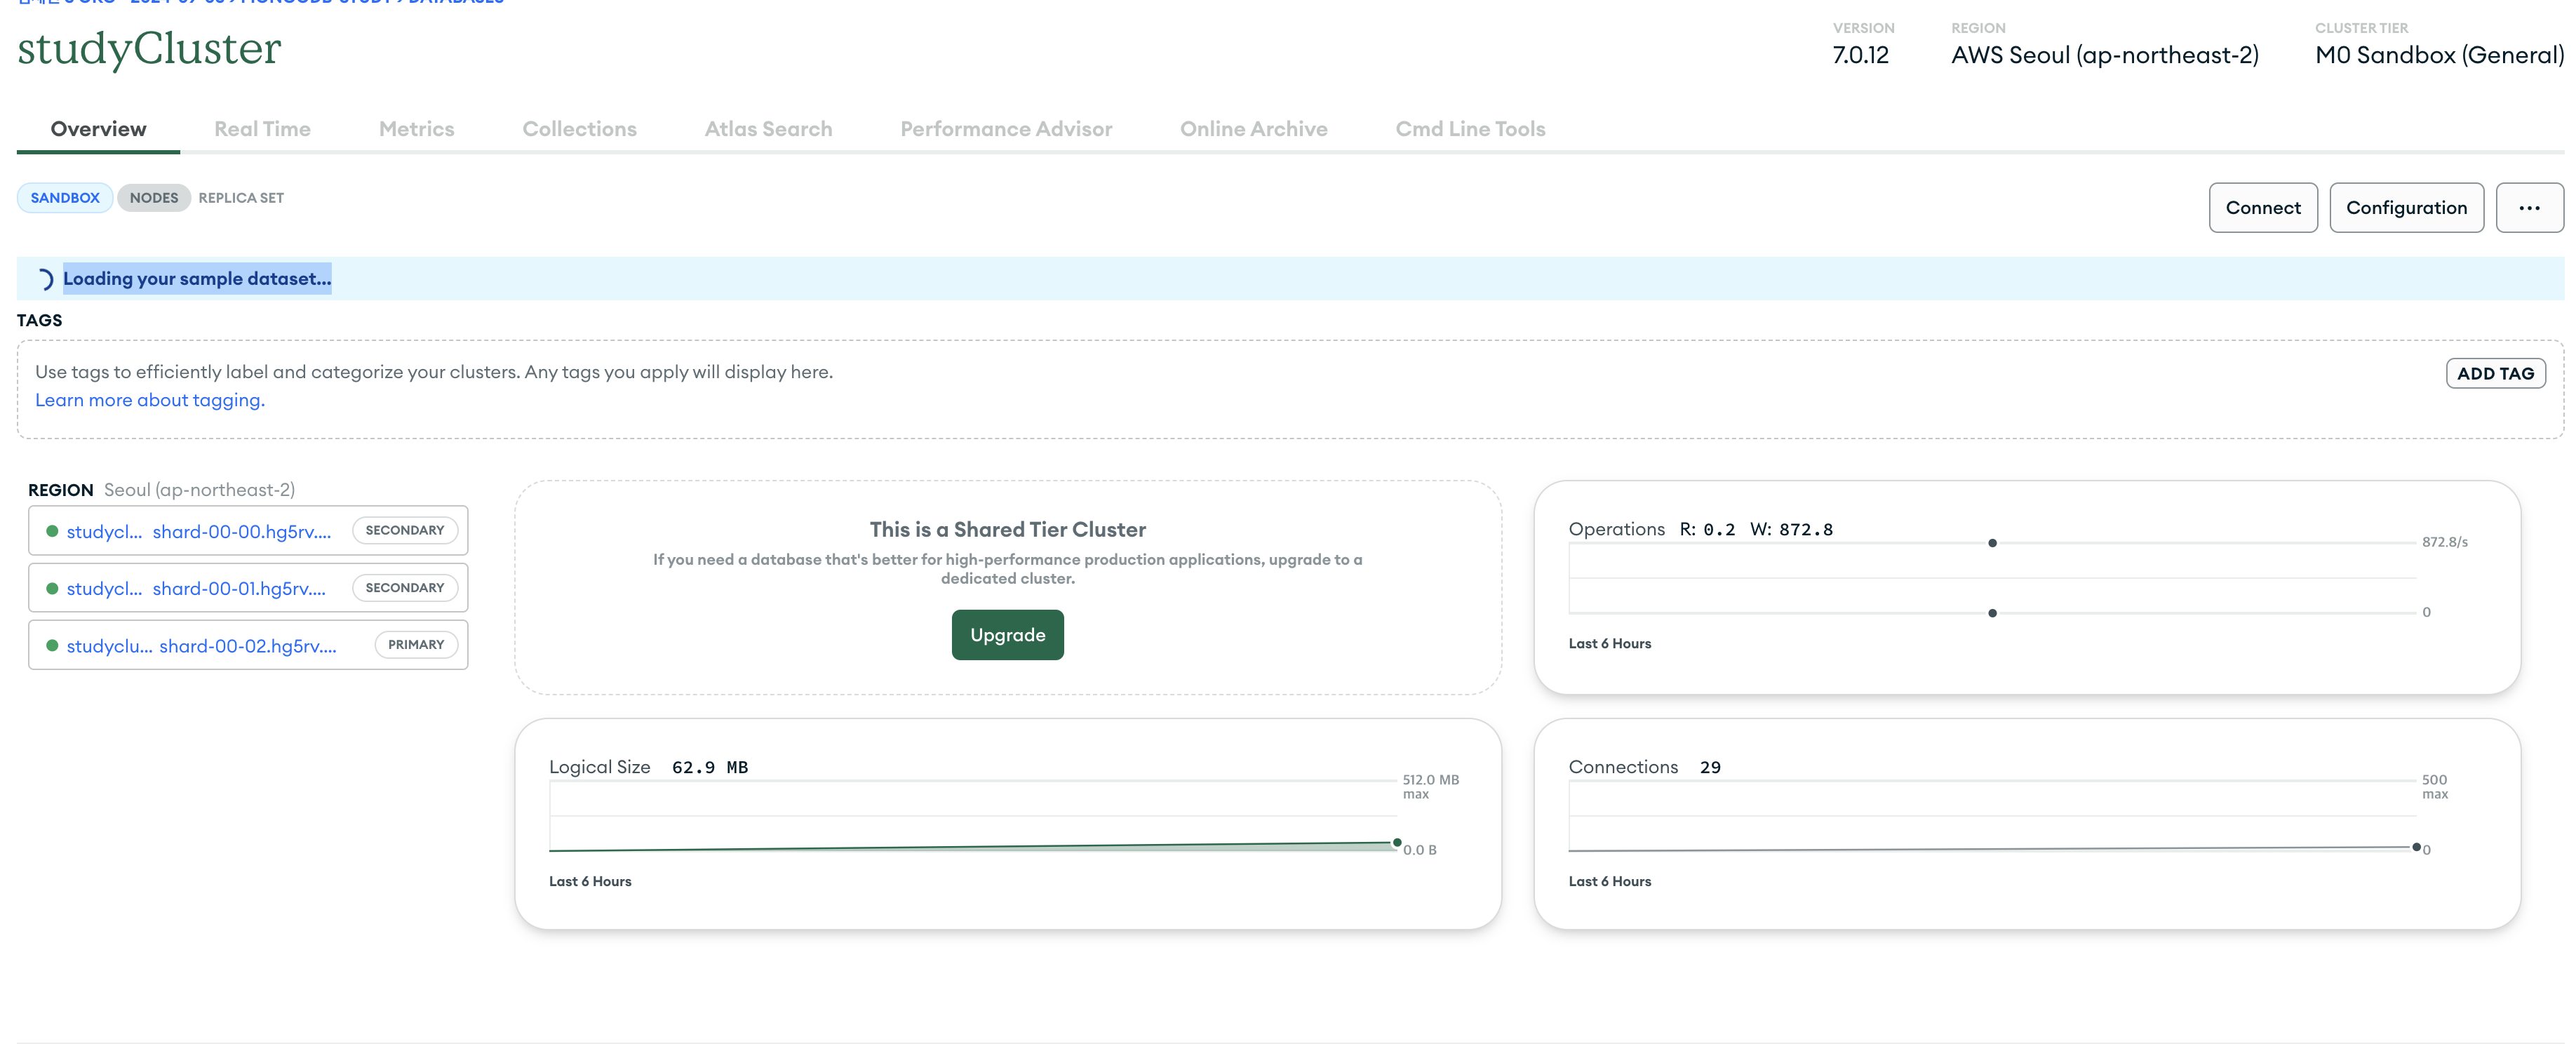Image resolution: width=2576 pixels, height=1051 pixels.
Task: Open Learn more about tagging link
Action: point(150,400)
